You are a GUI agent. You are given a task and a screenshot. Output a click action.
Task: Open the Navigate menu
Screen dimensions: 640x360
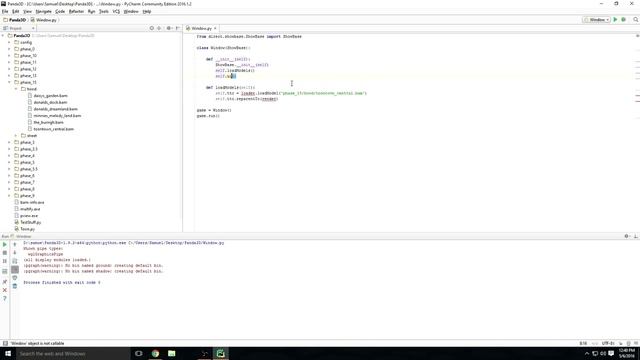(x=43, y=11)
